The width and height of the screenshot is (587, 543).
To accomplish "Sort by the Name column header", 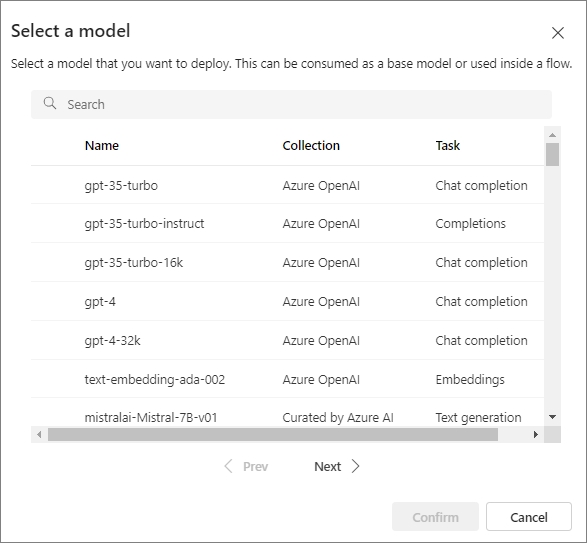I will click(x=102, y=145).
